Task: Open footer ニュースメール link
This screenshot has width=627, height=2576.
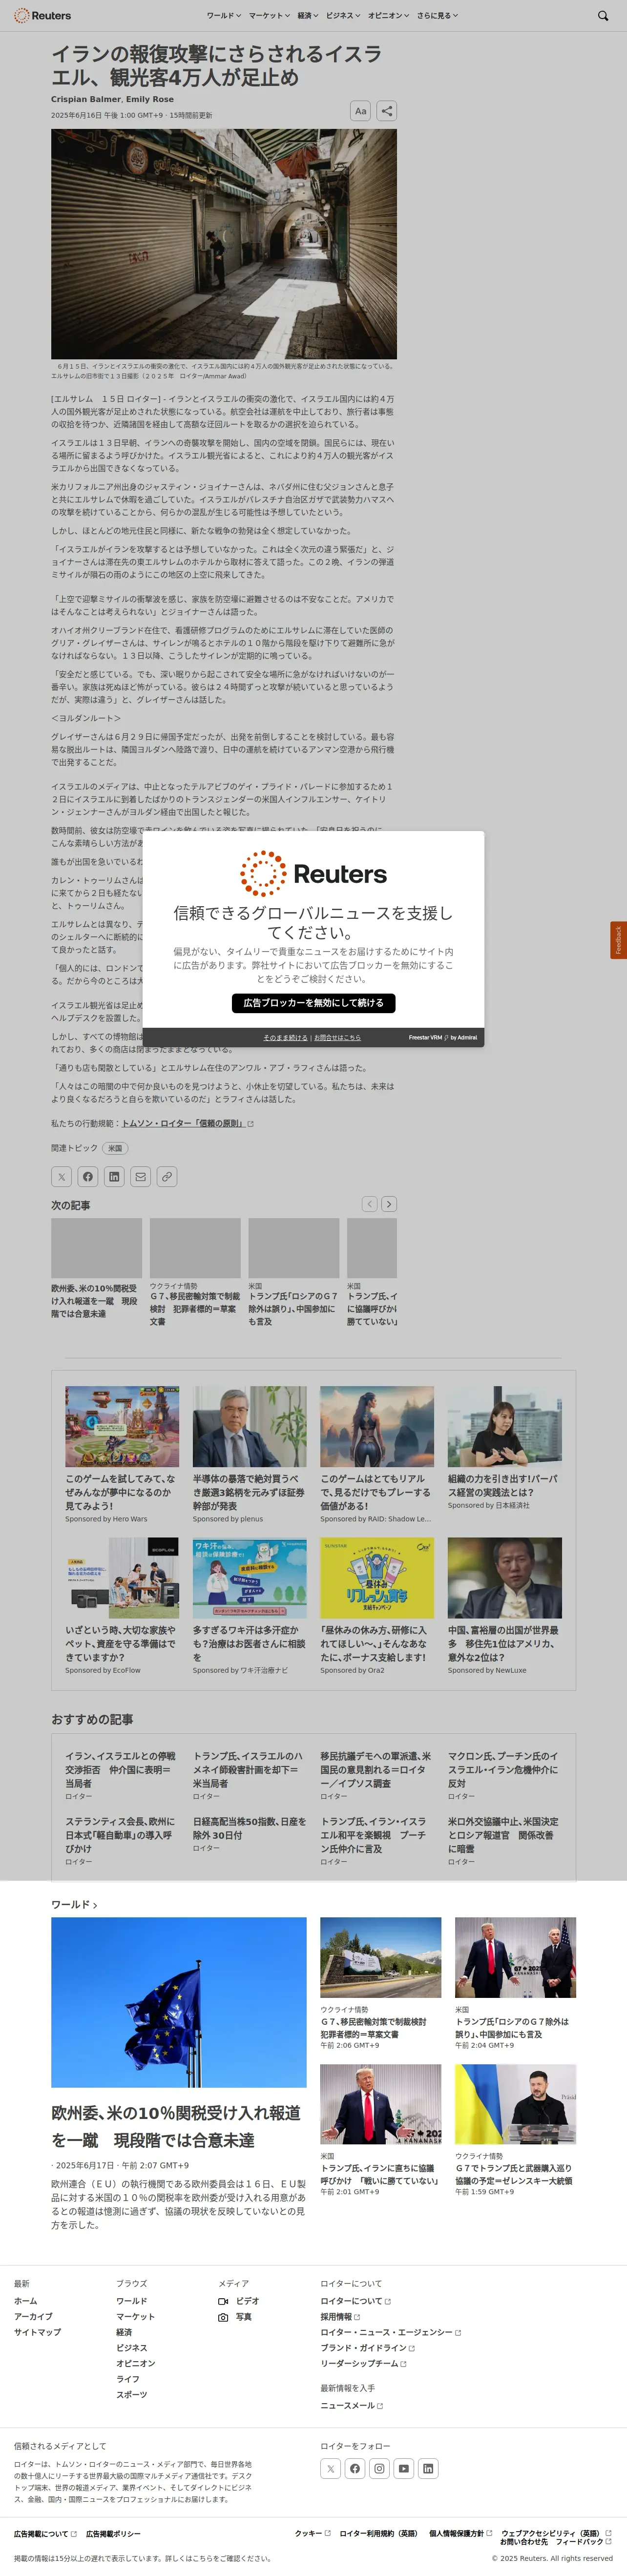Action: pos(351,2406)
